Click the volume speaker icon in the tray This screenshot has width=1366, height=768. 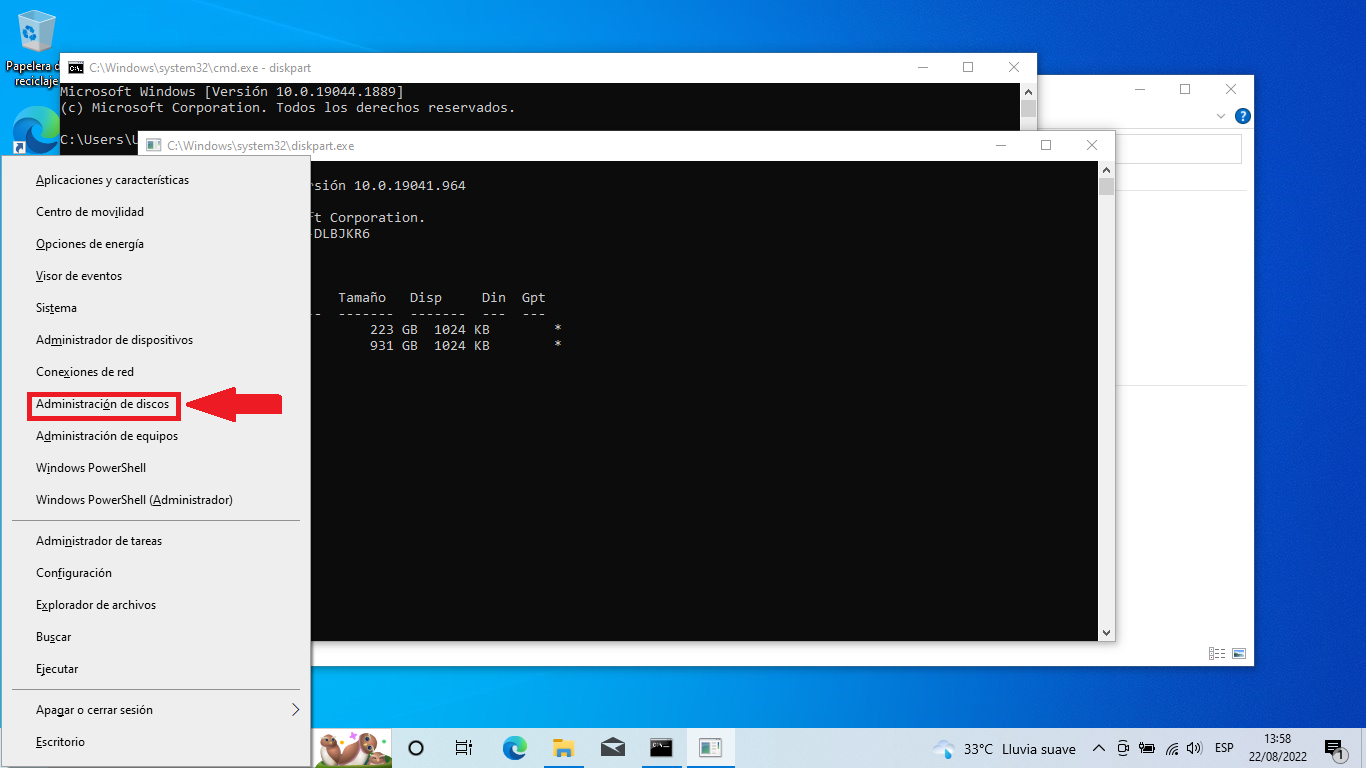pos(1194,748)
